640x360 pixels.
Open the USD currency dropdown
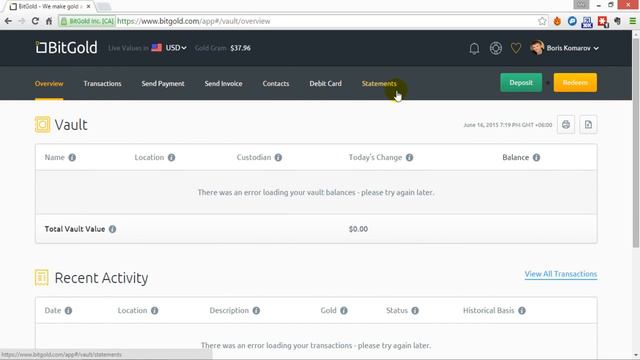click(176, 48)
